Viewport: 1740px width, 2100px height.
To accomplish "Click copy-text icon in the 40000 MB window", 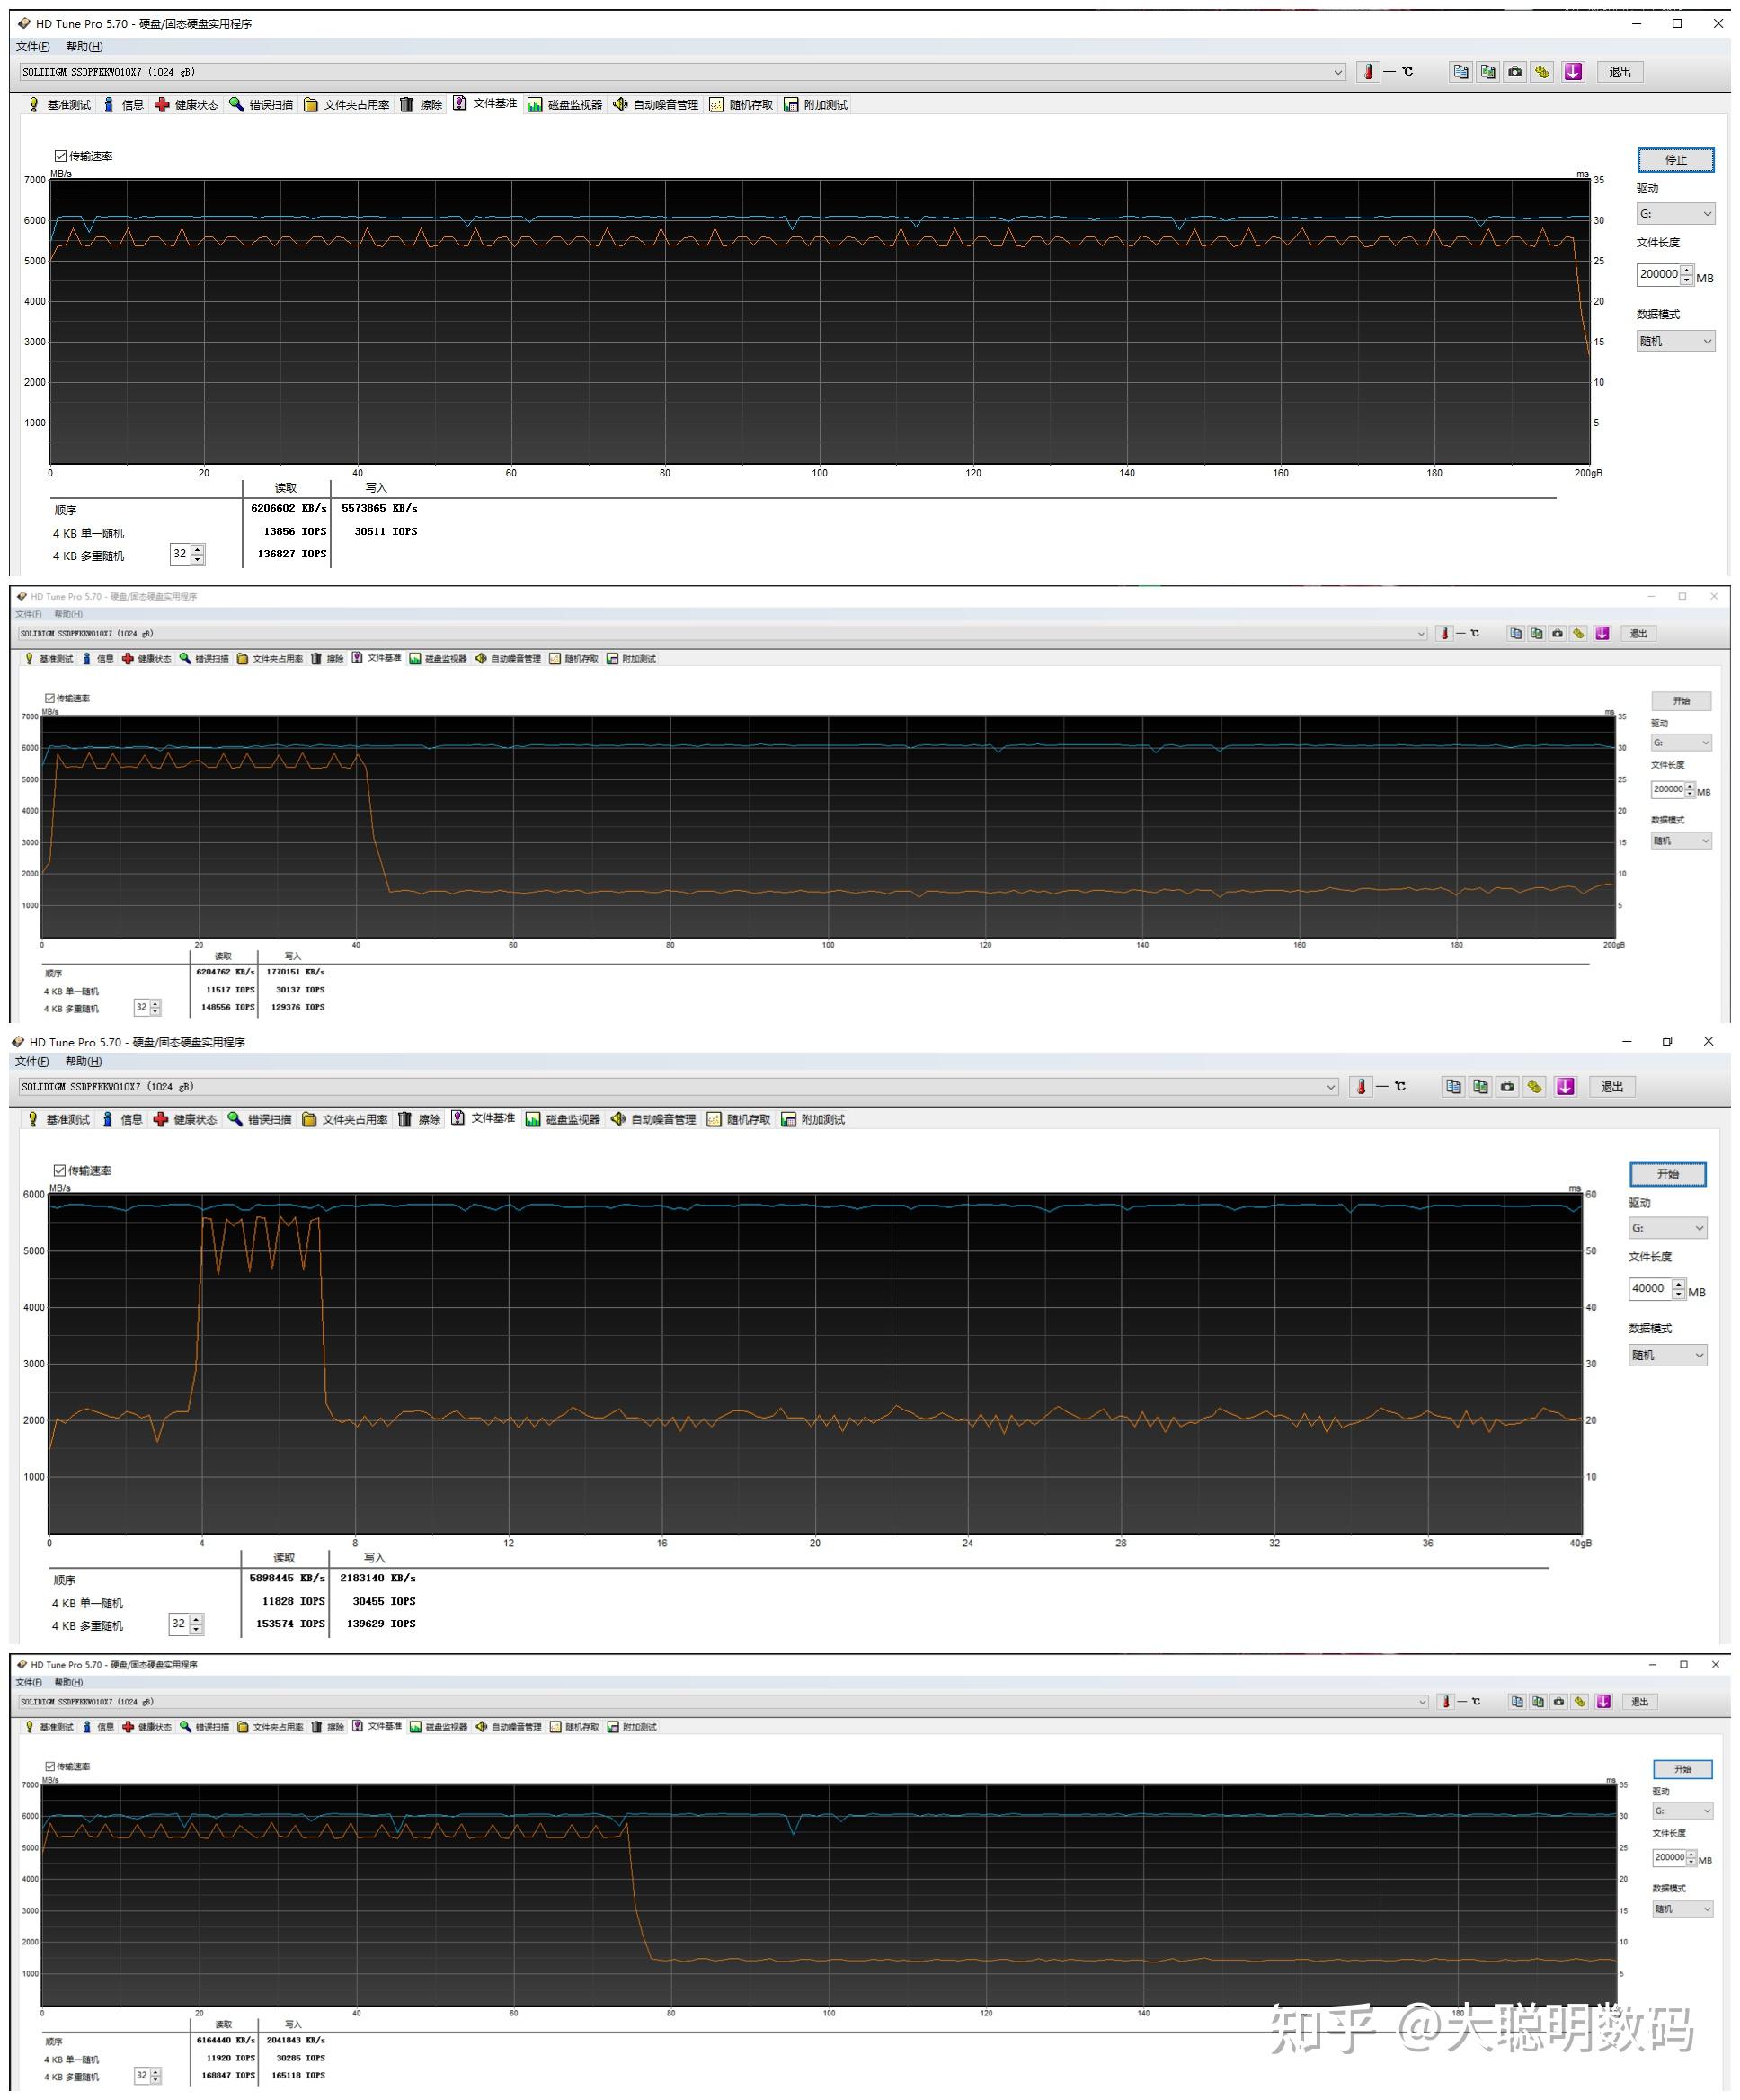I will click(x=1453, y=1086).
